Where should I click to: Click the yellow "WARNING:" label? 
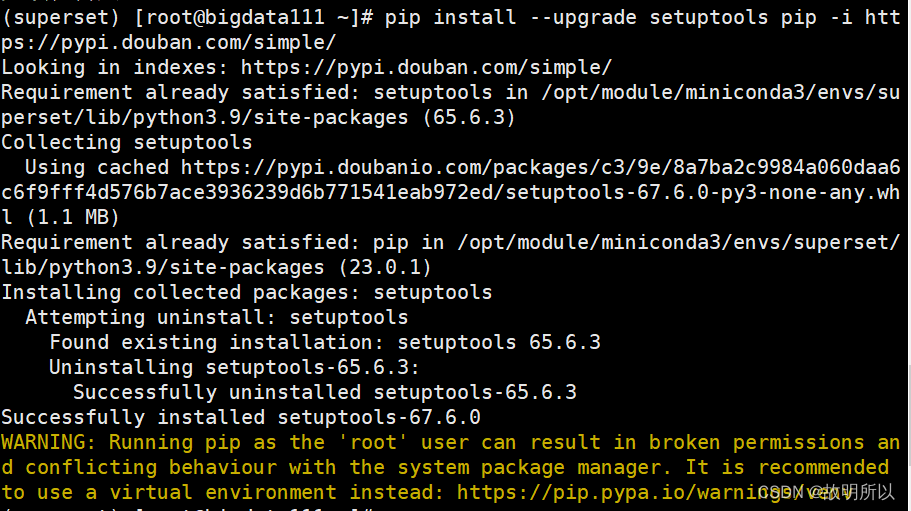(48, 442)
